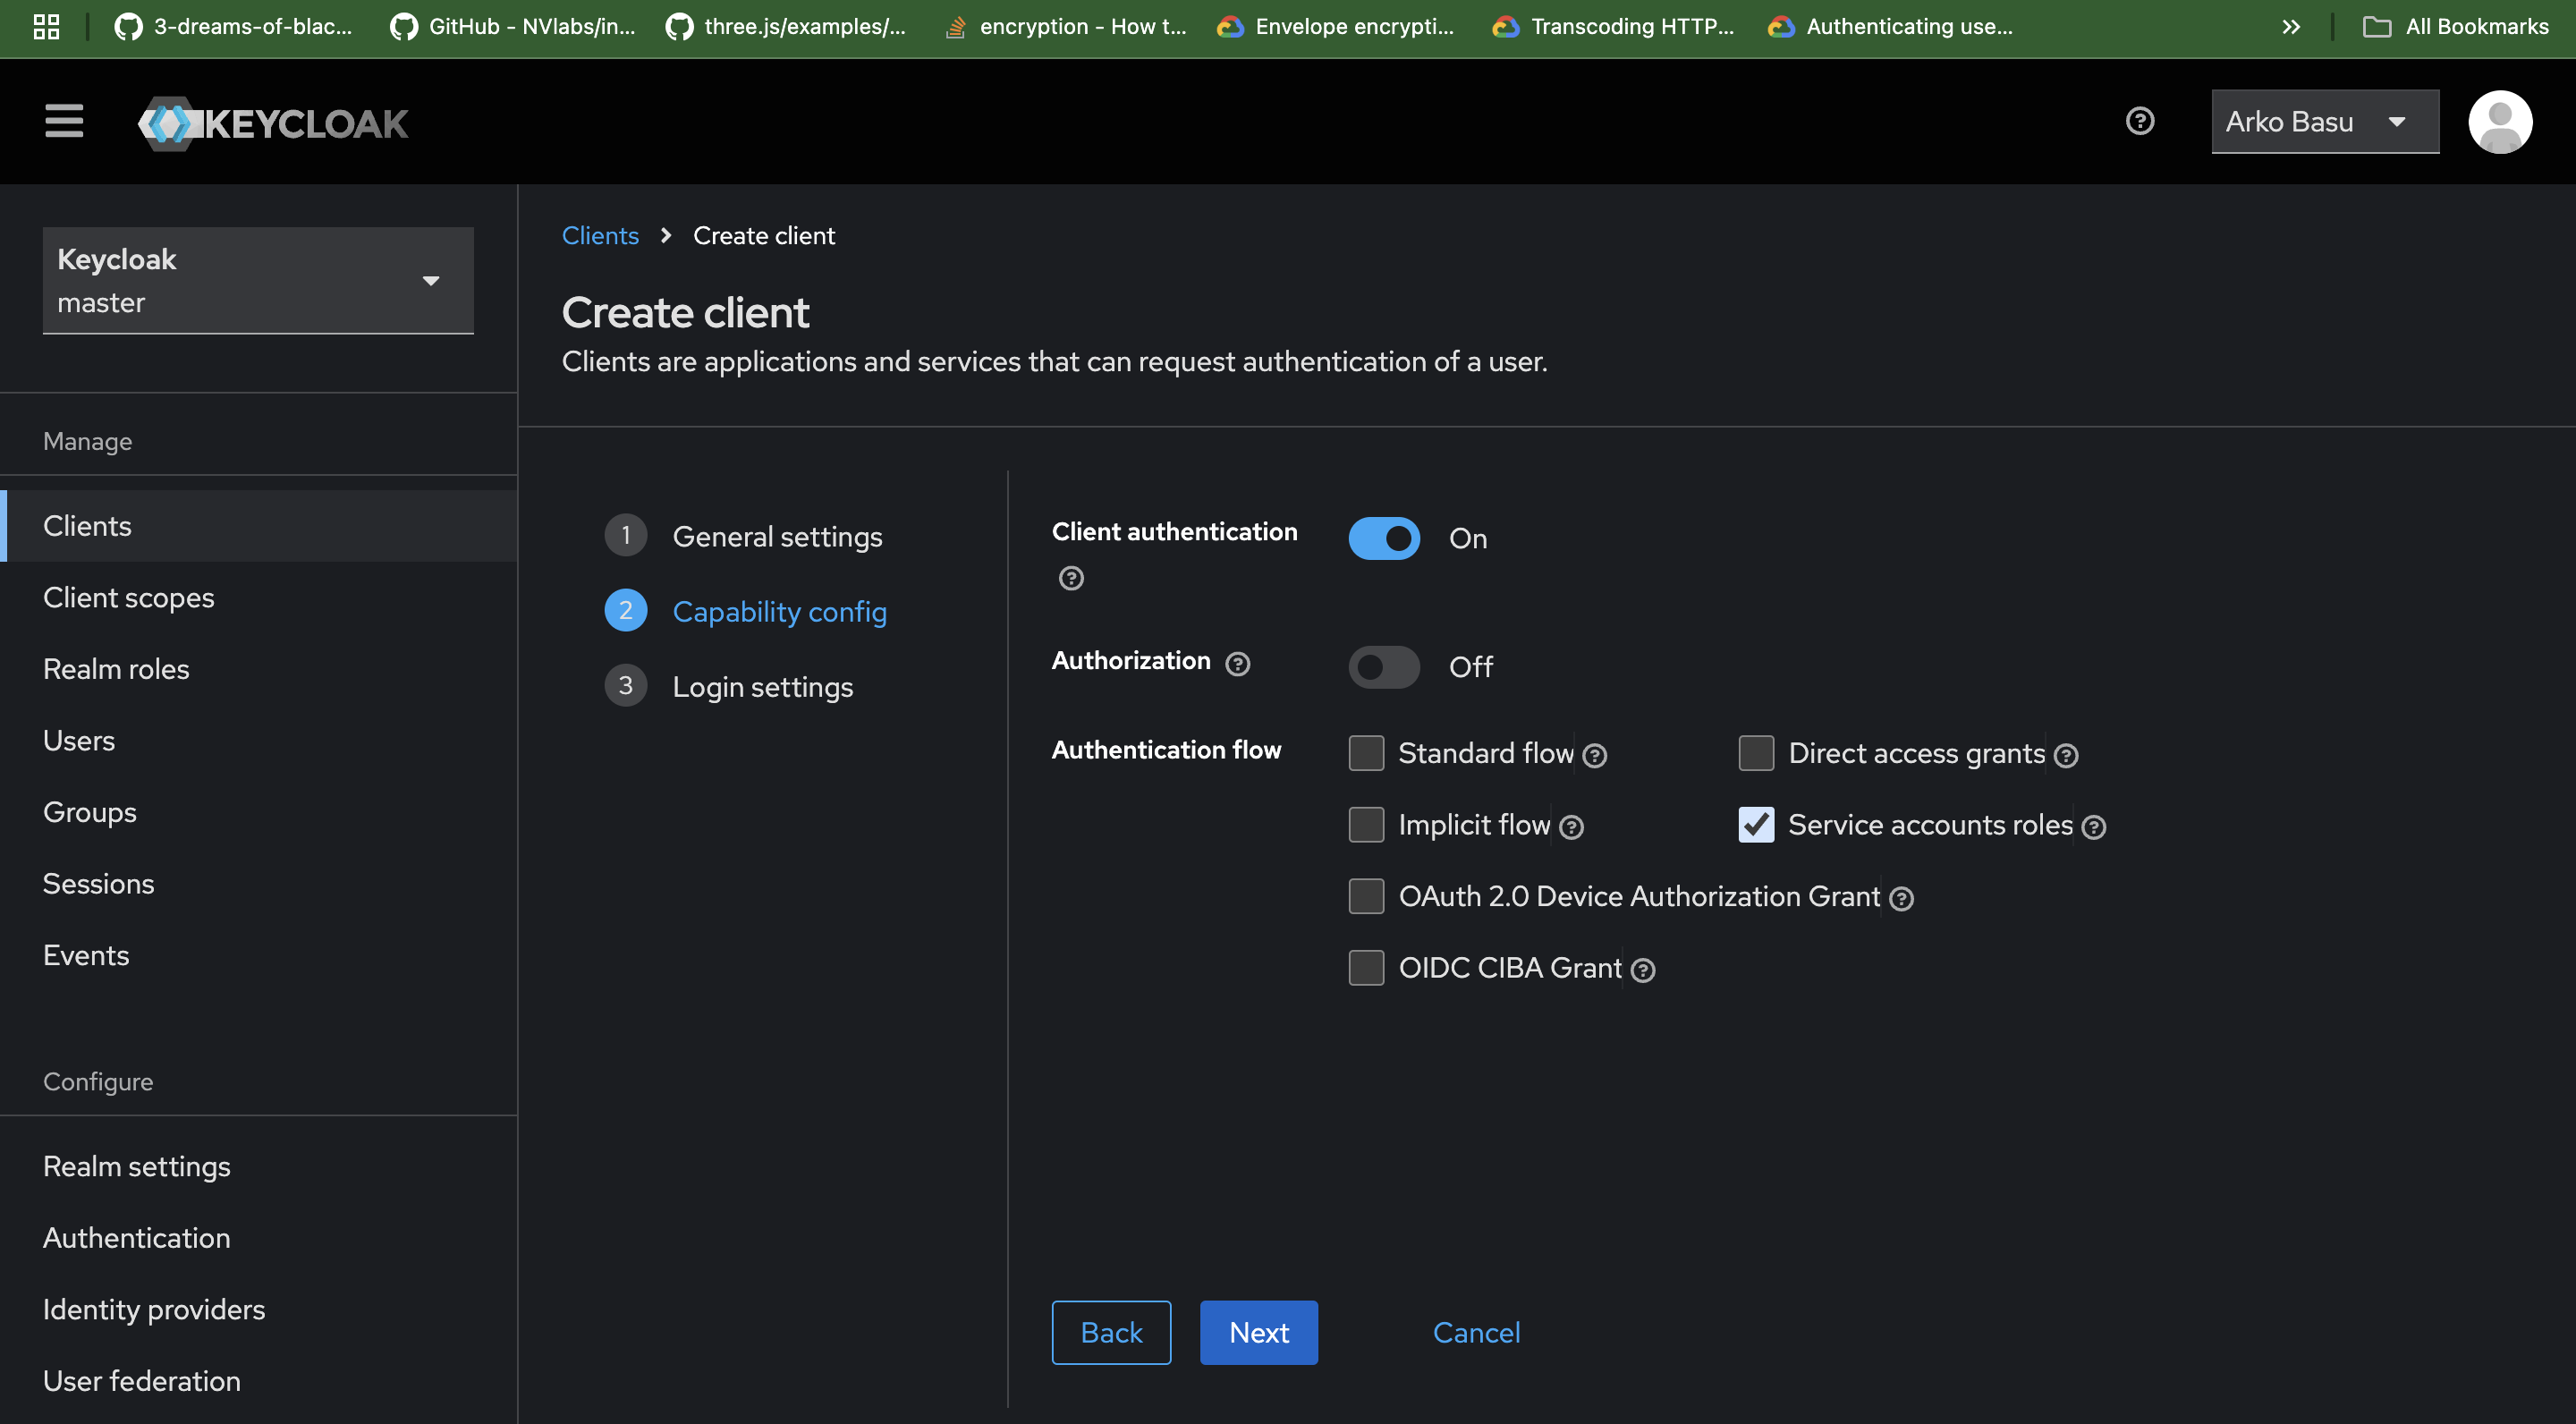Open the Arko Basu account dropdown
Viewport: 2576px width, 1424px height.
[x=2324, y=121]
